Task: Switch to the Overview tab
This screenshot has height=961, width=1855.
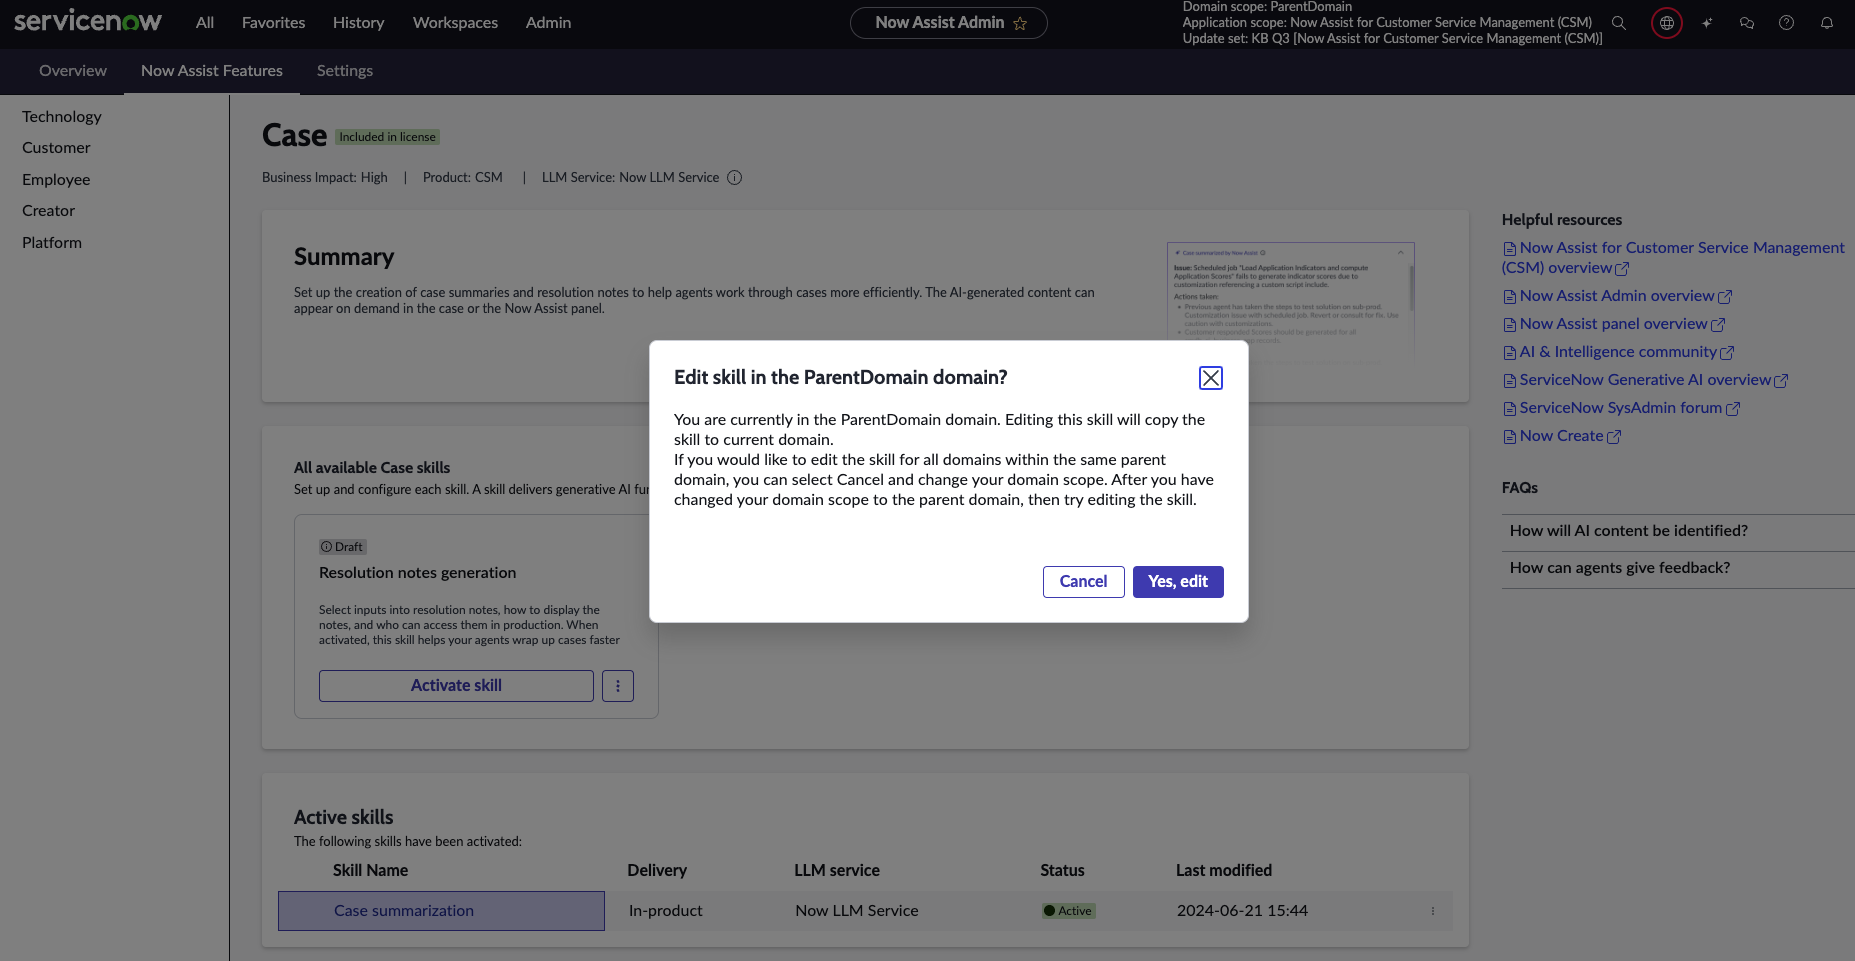Action: (x=73, y=71)
